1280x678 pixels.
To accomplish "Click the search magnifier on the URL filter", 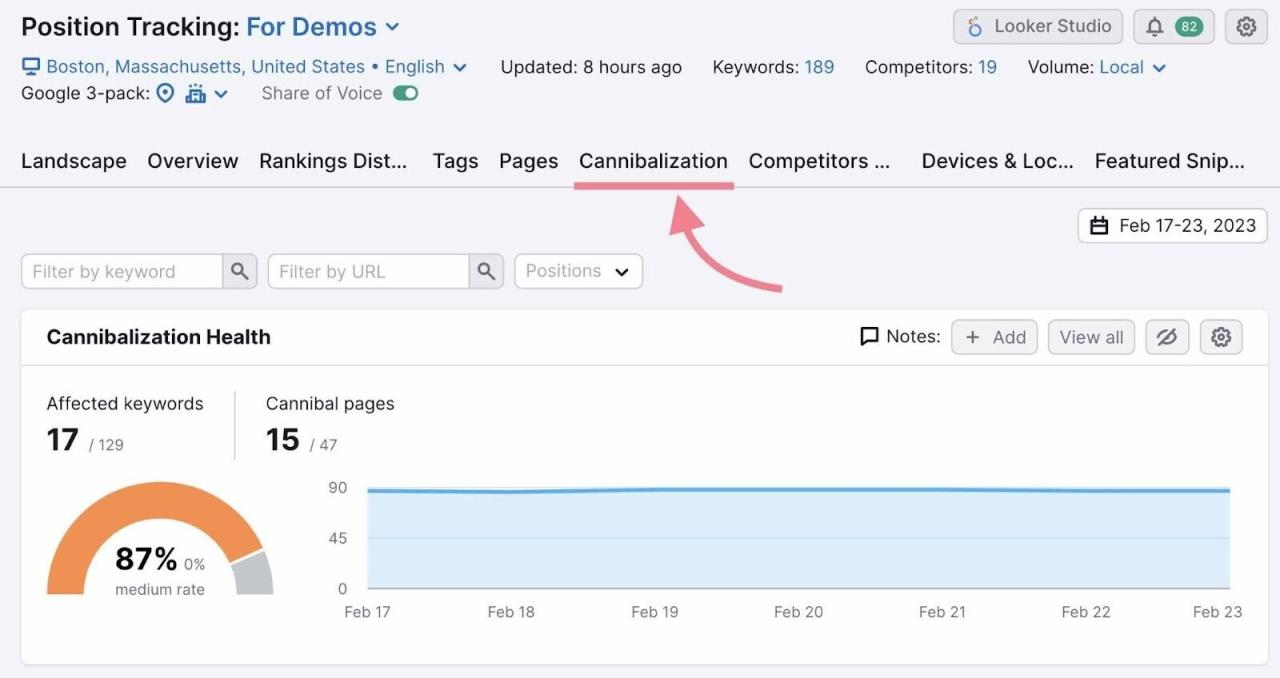I will (487, 271).
